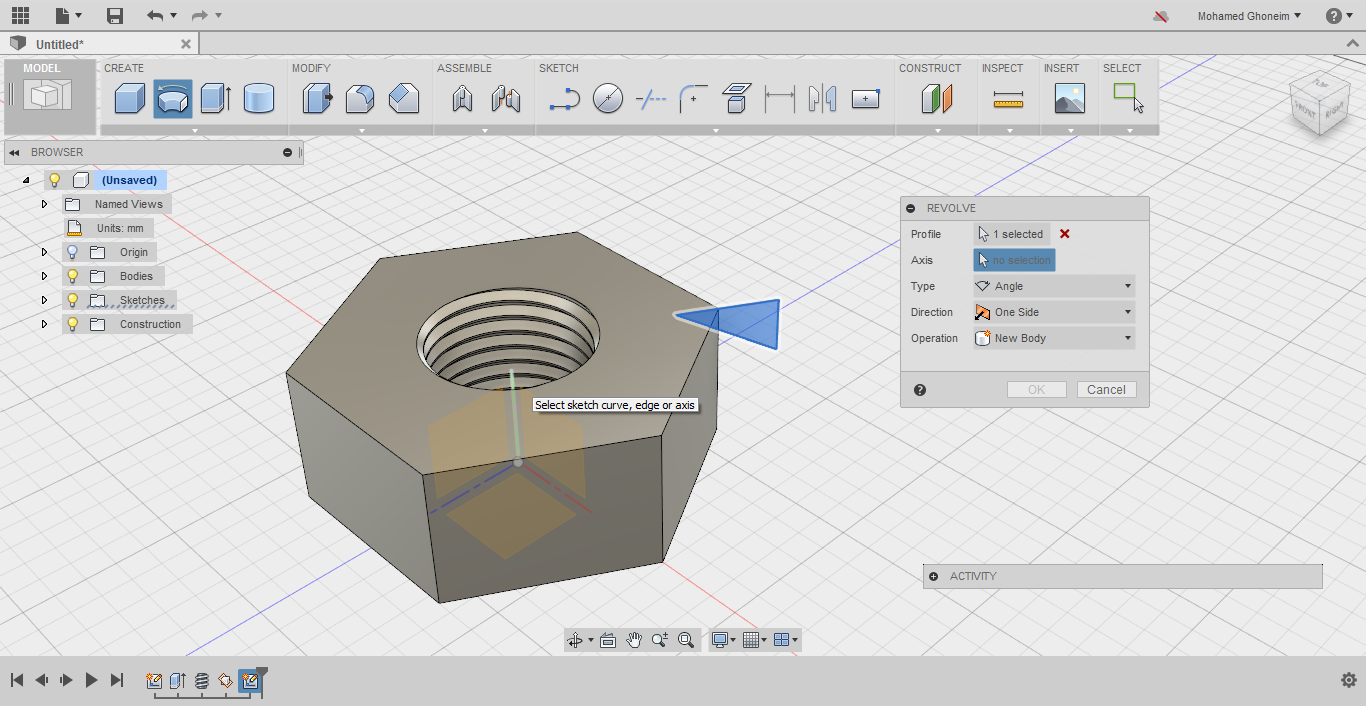1366x706 pixels.
Task: Click the Fillet tool in Modify
Action: point(360,99)
